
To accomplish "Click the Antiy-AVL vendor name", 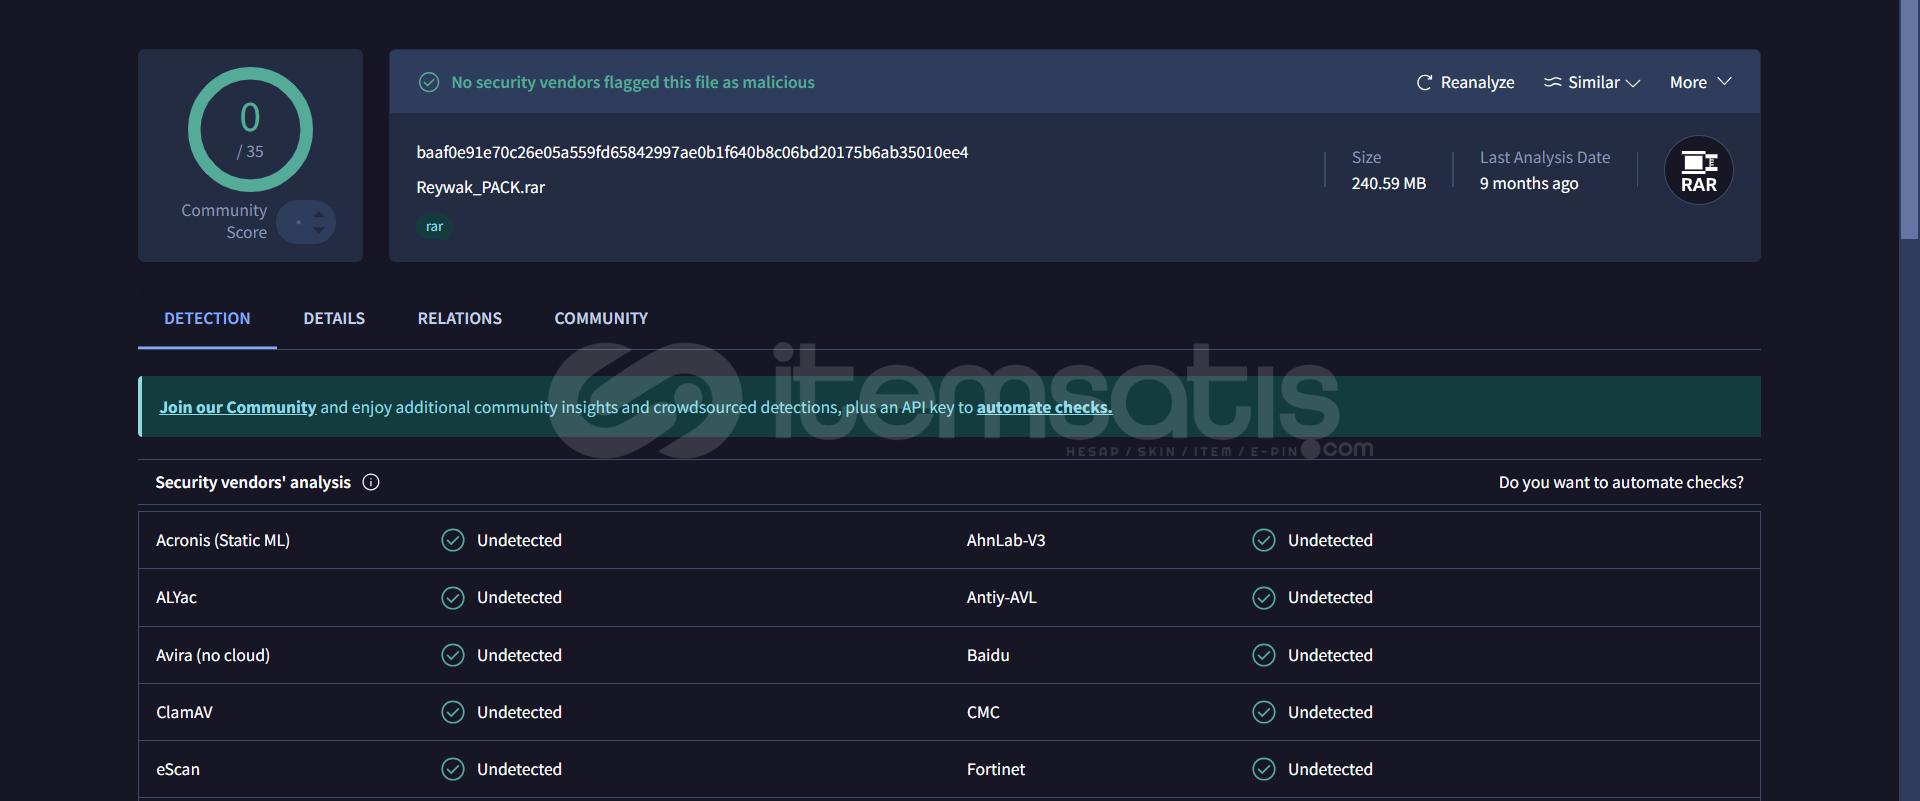I will [1001, 597].
